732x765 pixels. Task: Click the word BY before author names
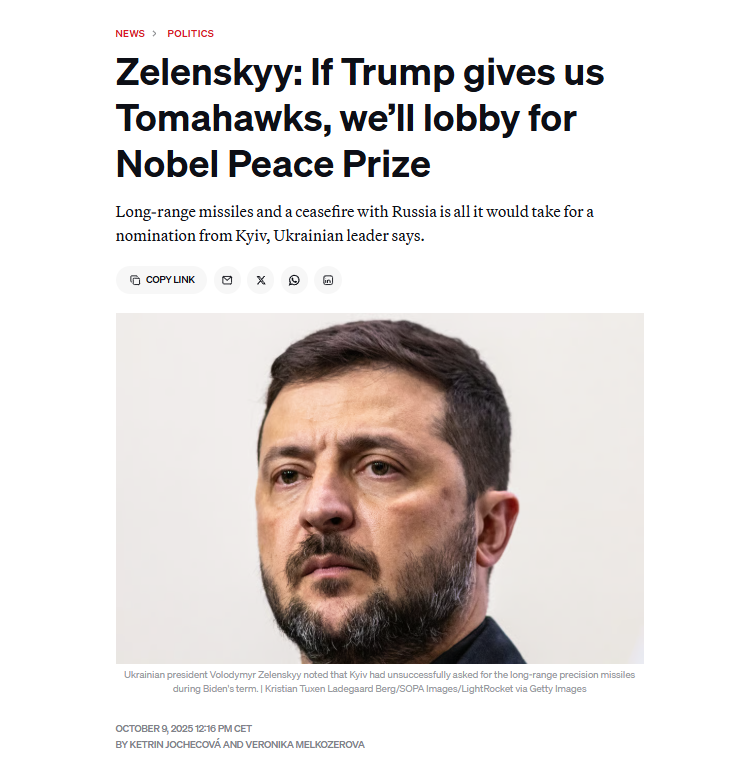(121, 745)
